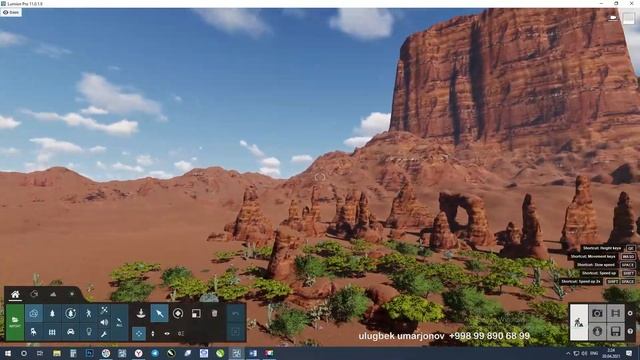Select the walking person Characters category
Image resolution: width=640 pixels, height=360 pixels.
coord(89,313)
